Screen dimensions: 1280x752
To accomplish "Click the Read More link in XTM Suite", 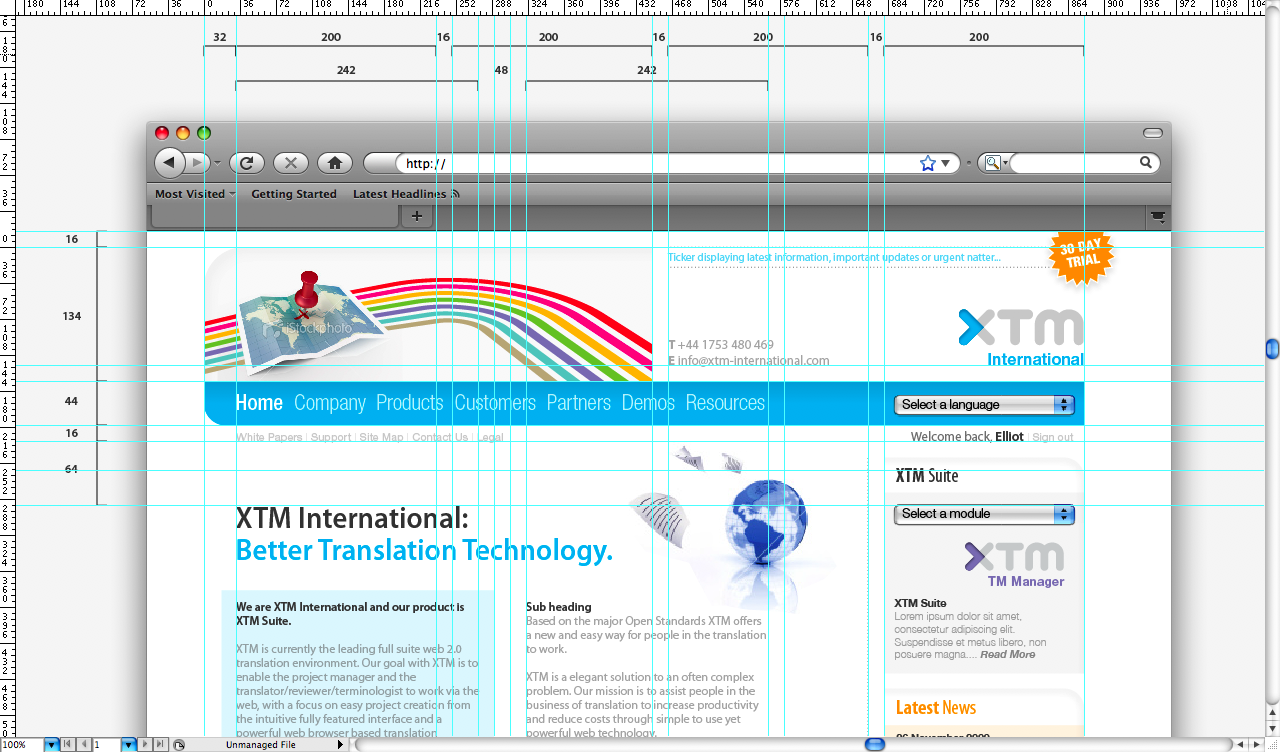I will (1008, 654).
